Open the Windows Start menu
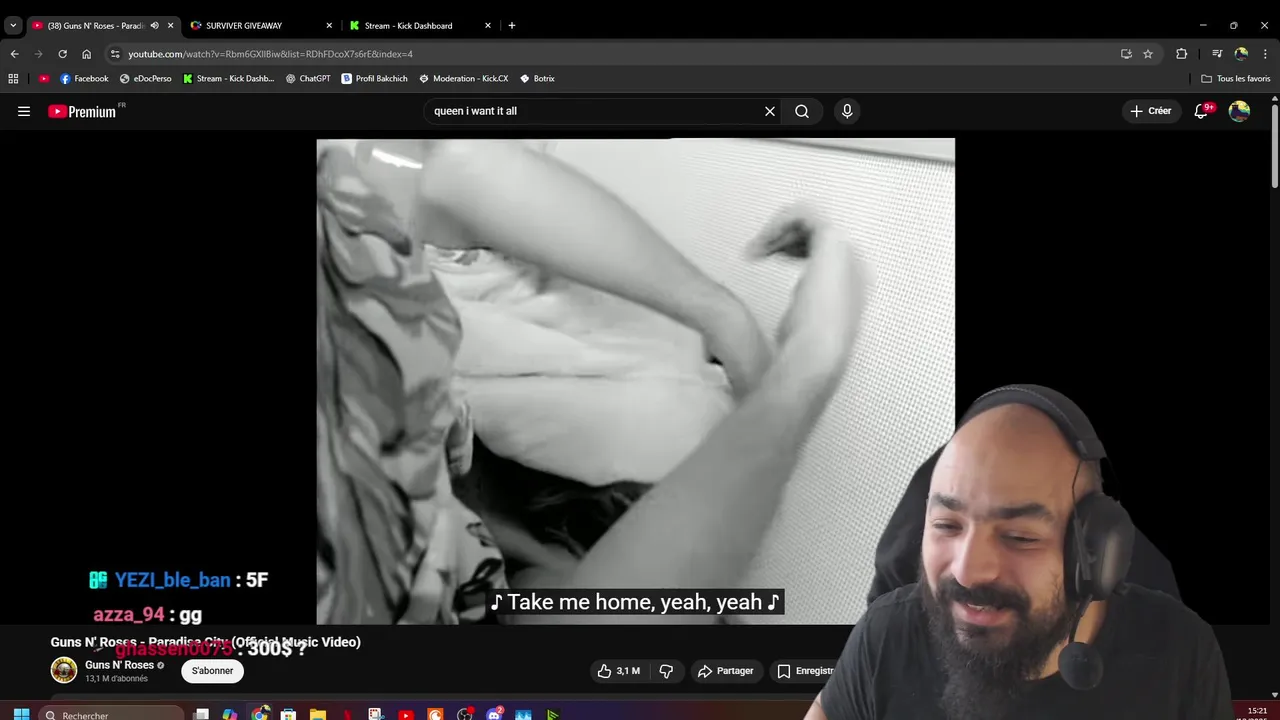Image resolution: width=1280 pixels, height=720 pixels. click(x=21, y=714)
